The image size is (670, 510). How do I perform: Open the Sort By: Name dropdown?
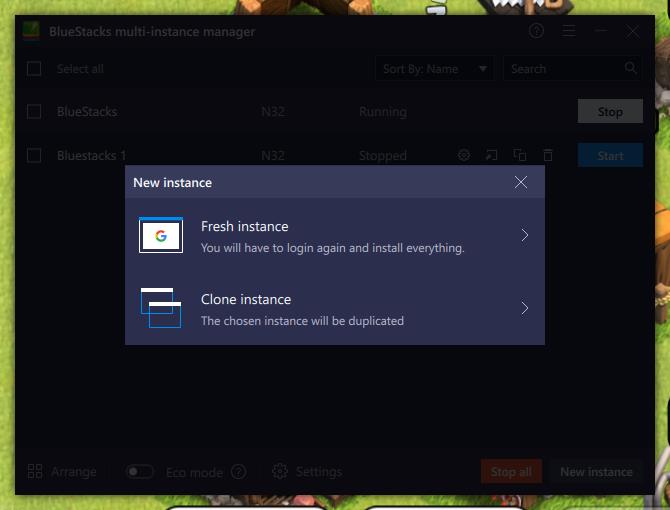435,69
